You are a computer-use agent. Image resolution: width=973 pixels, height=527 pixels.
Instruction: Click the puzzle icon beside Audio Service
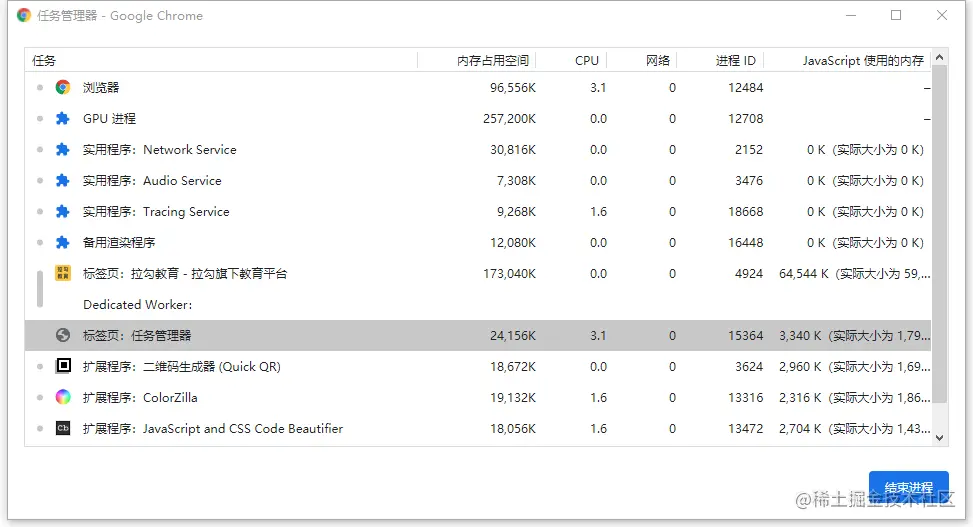pos(63,181)
